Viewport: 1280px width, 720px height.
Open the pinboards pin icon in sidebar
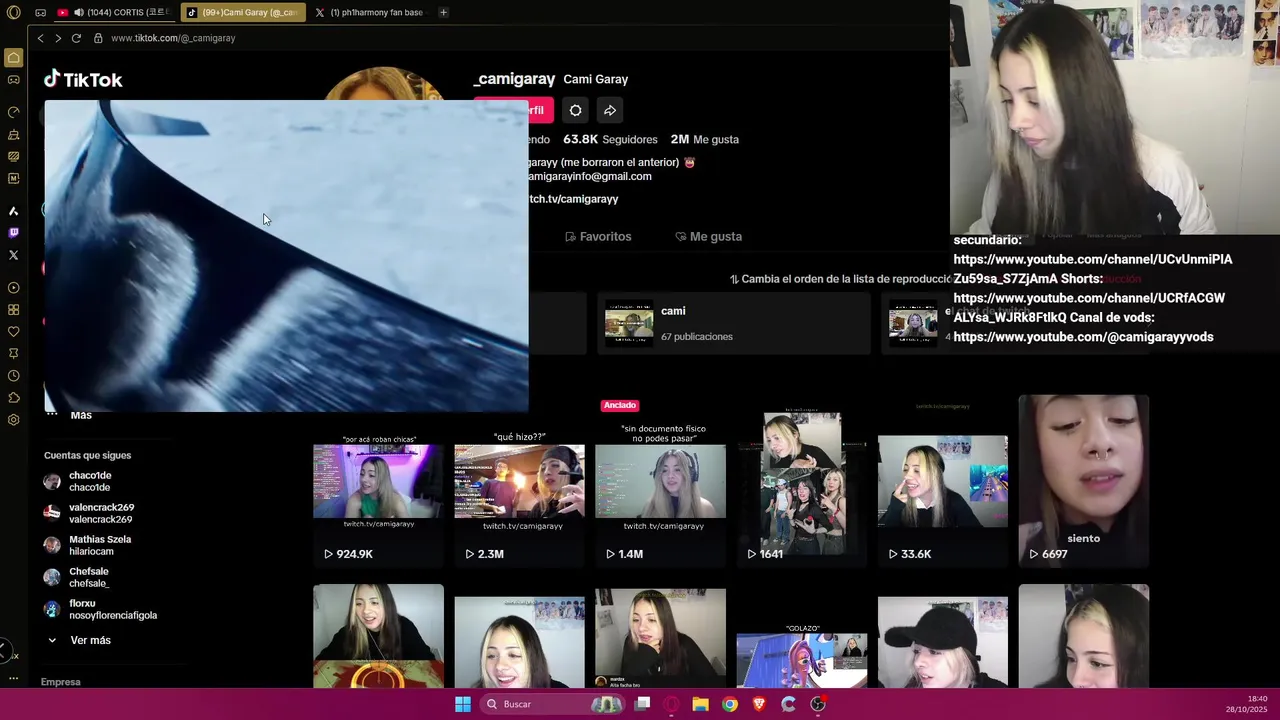(13, 354)
